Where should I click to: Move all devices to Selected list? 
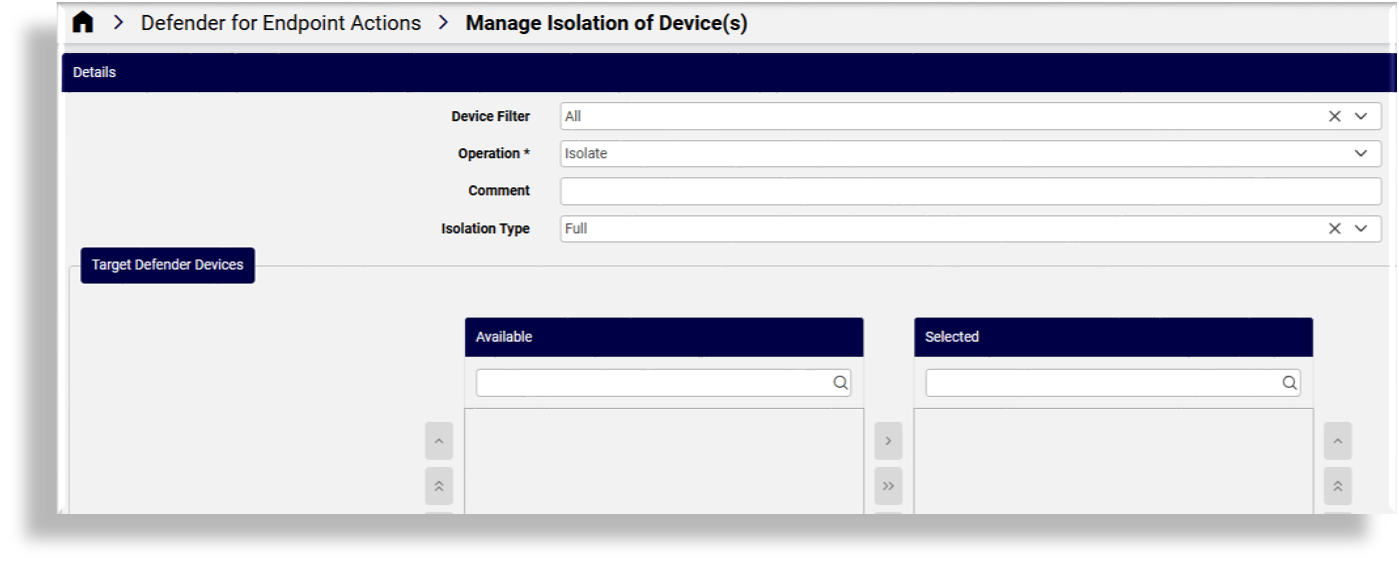pos(888,486)
